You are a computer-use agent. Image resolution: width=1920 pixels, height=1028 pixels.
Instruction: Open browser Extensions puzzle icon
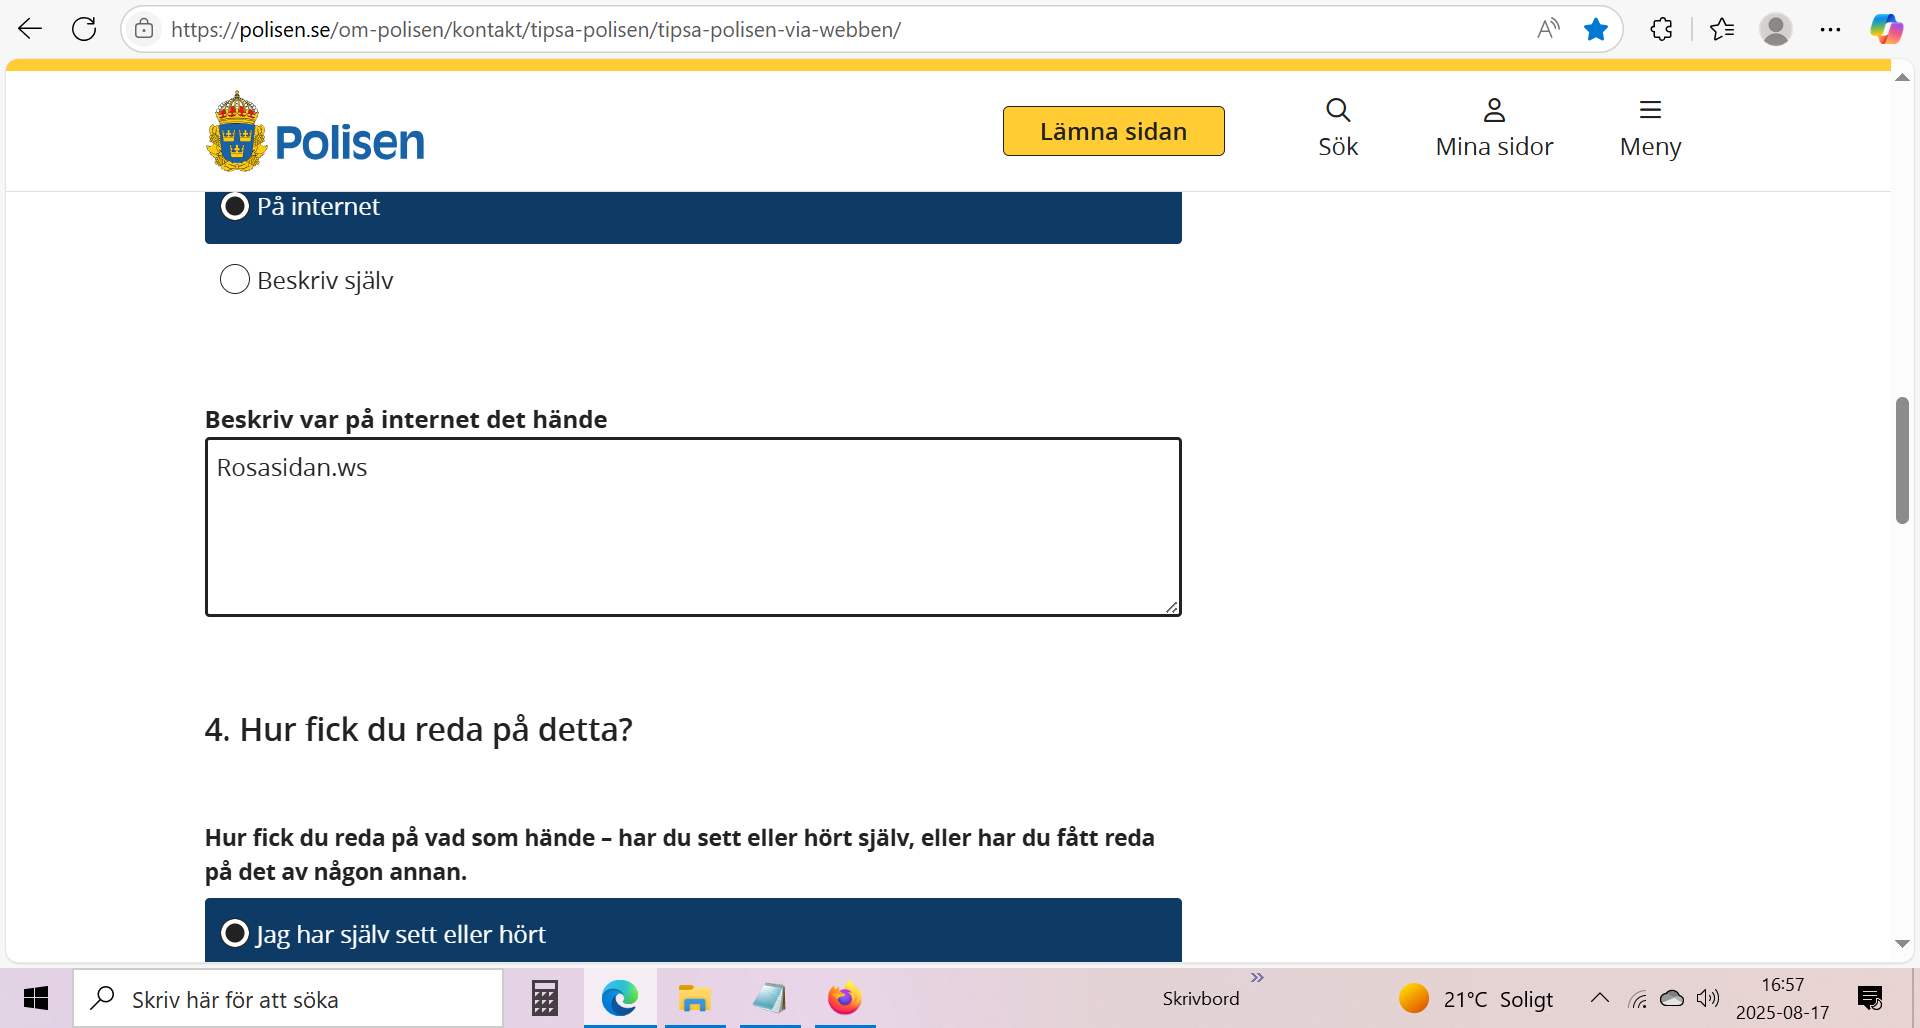click(x=1661, y=29)
